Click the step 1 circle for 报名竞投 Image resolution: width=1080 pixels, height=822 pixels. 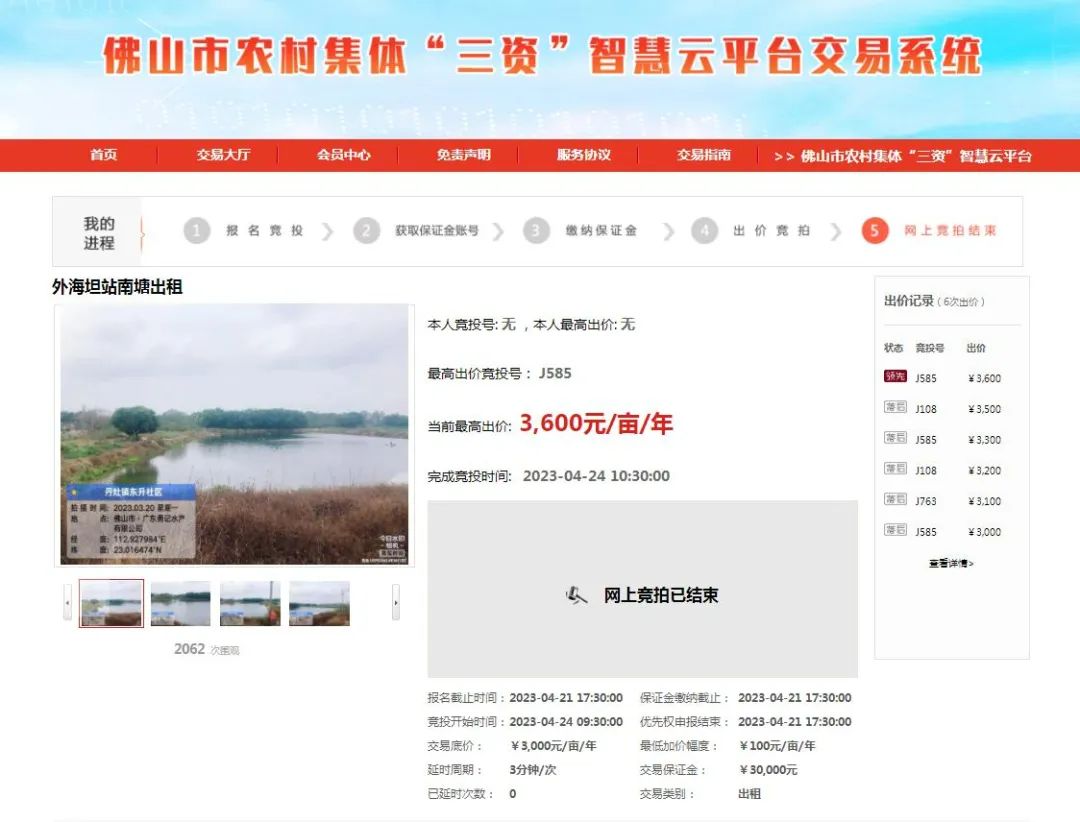click(x=197, y=231)
